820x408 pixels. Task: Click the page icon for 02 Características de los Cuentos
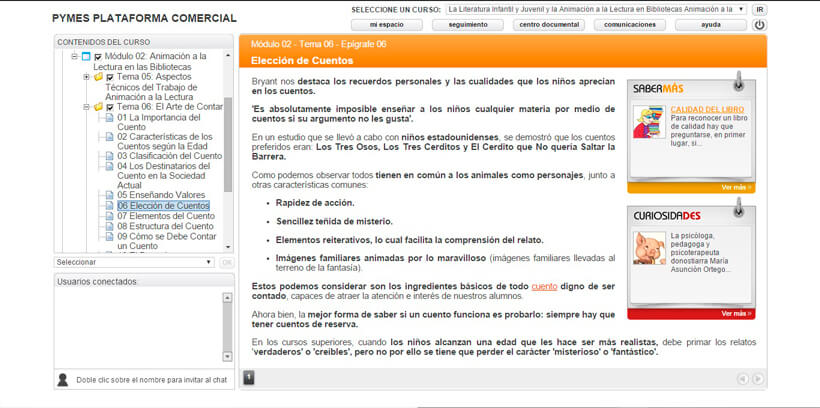(x=109, y=137)
